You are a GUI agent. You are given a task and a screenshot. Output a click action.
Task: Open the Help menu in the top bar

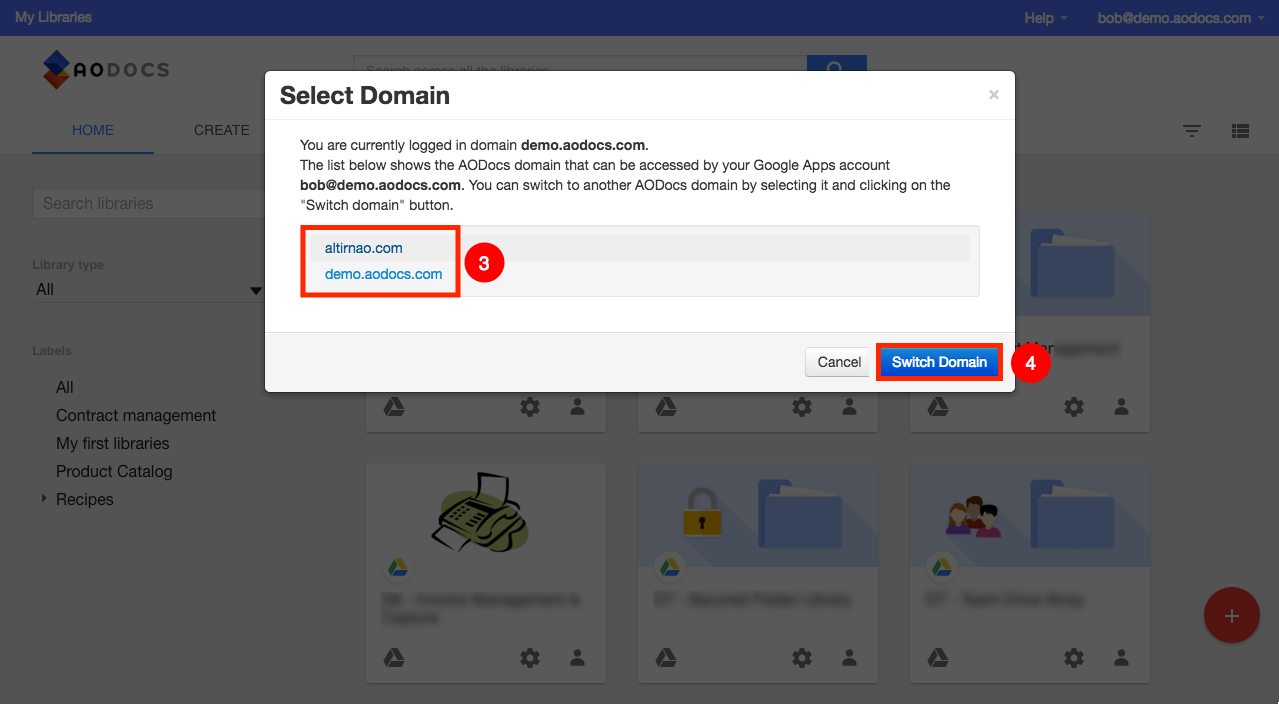(x=1046, y=18)
